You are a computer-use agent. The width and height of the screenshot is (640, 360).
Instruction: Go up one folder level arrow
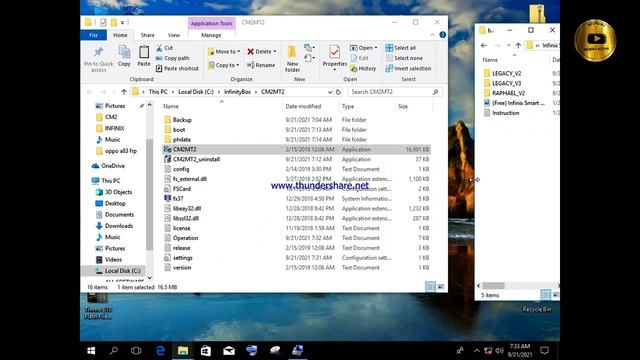coord(124,92)
